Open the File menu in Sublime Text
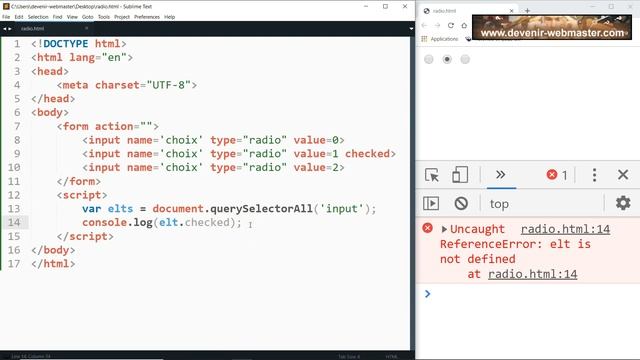This screenshot has width=640, height=360. (6, 17)
